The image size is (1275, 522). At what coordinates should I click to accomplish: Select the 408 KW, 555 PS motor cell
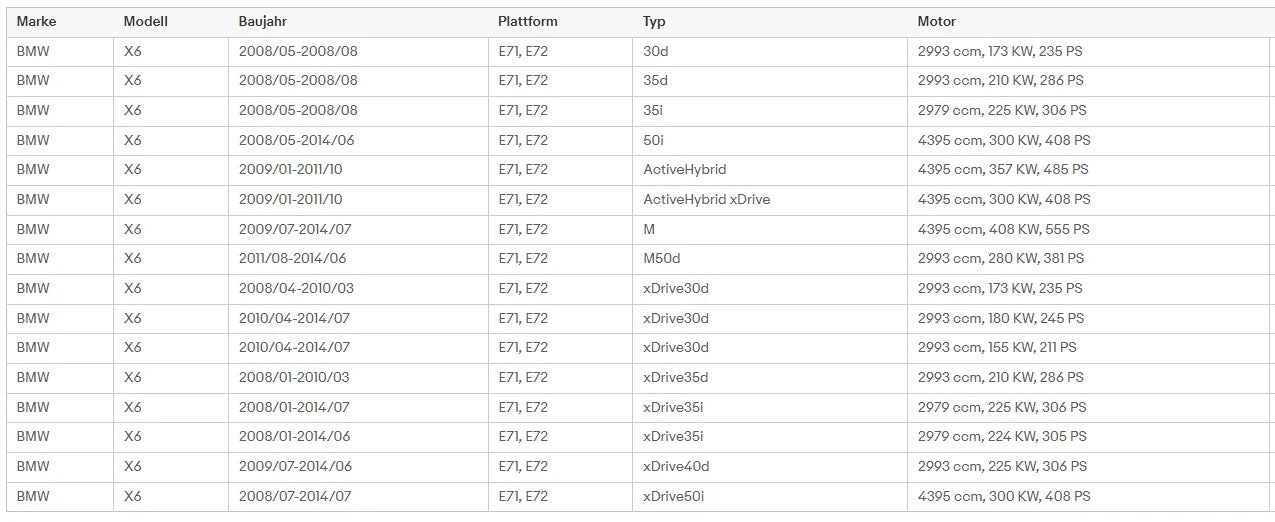pos(1090,229)
